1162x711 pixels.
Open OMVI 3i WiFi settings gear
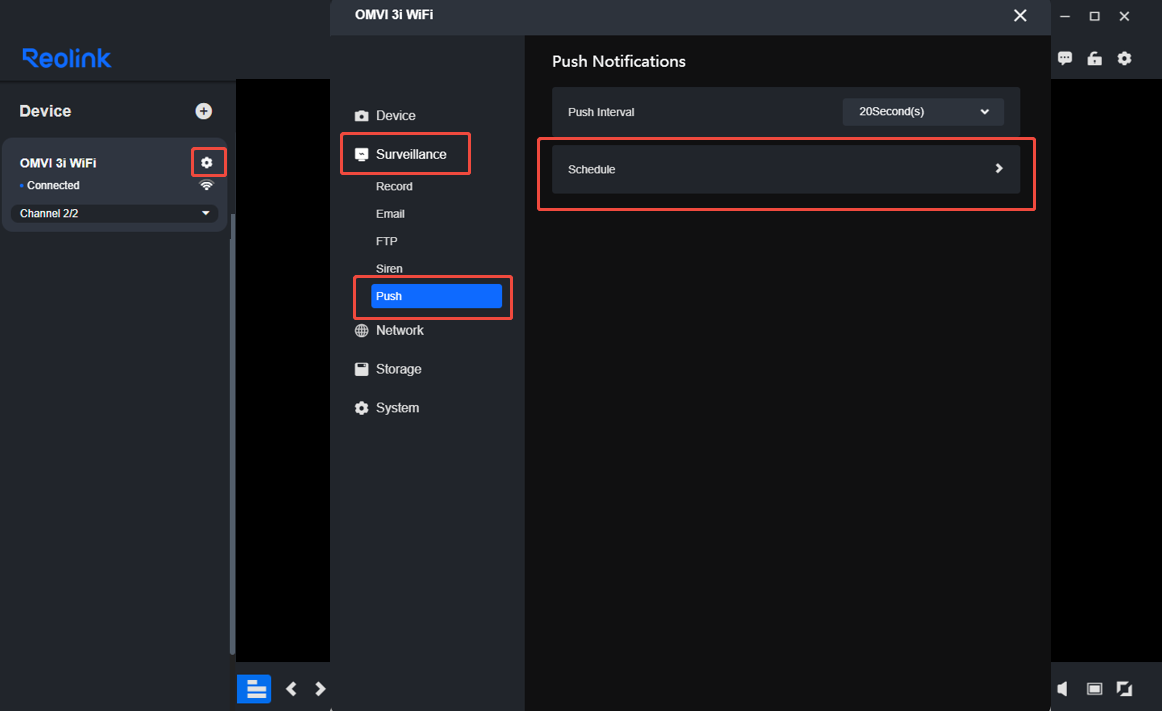click(x=207, y=162)
